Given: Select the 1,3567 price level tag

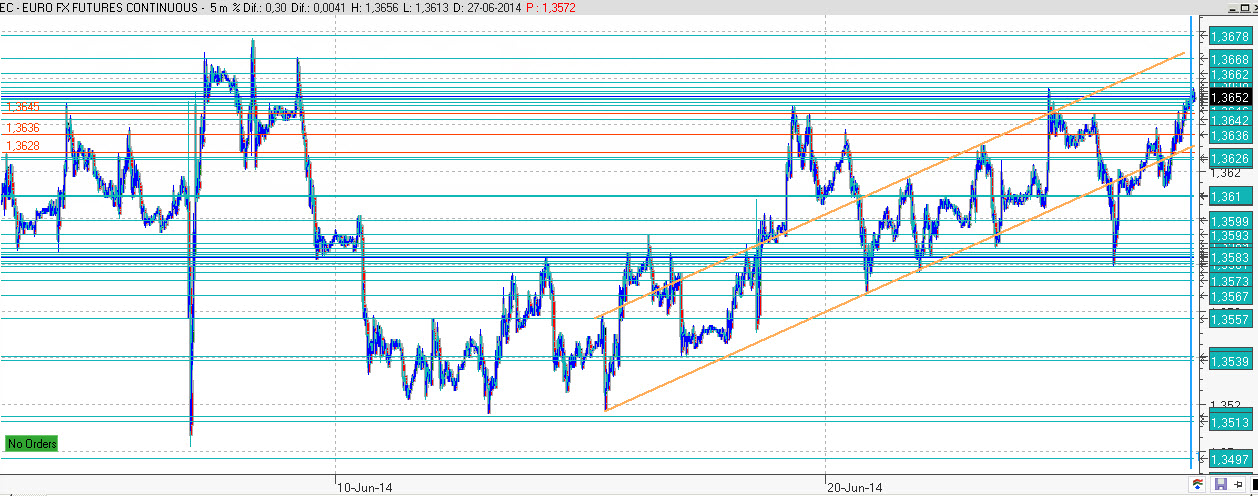Looking at the screenshot, I should pyautogui.click(x=1229, y=297).
